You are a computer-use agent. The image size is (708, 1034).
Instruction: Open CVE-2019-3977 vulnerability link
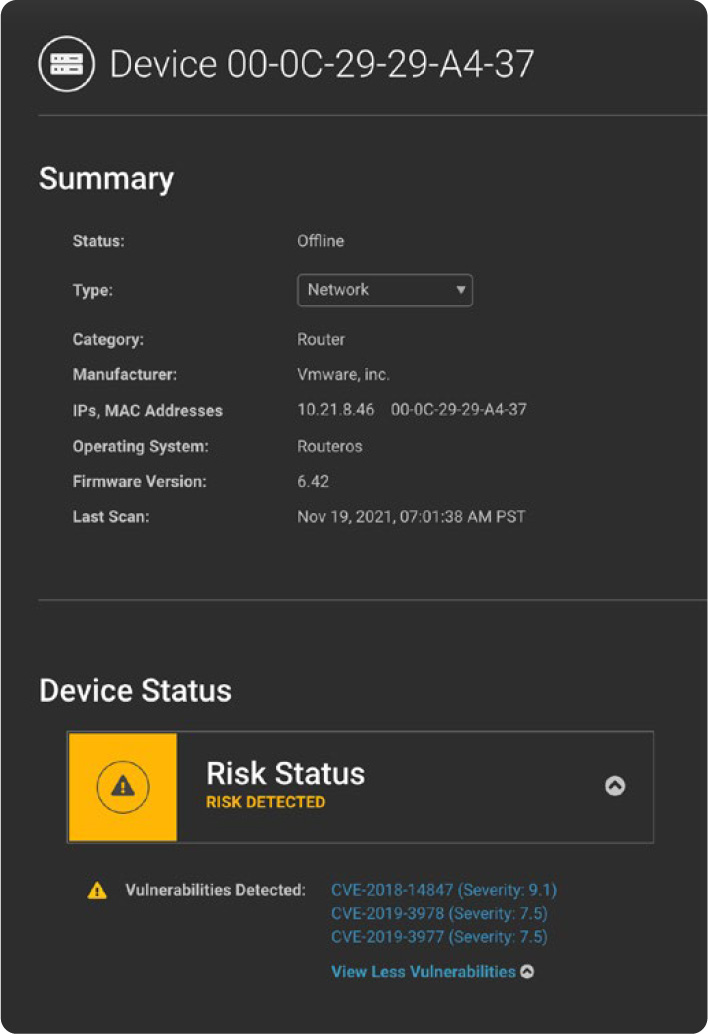[x=439, y=937]
